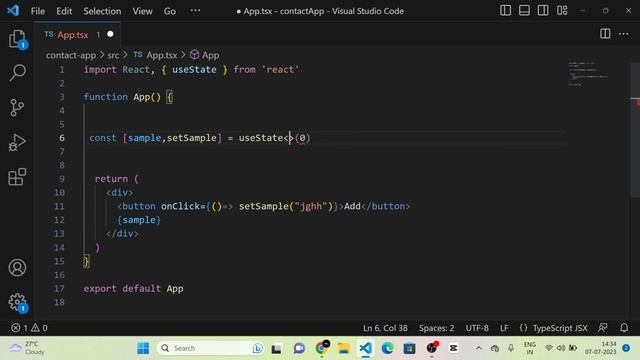Image resolution: width=640 pixels, height=360 pixels.
Task: Open the microphone tray icon
Action: click(511, 348)
